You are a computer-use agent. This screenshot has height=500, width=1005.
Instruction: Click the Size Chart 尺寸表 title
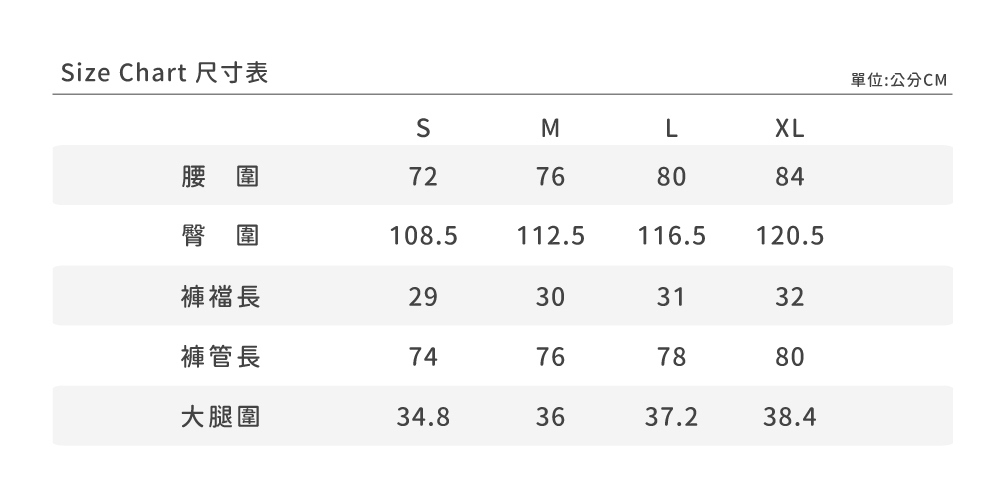(x=164, y=74)
